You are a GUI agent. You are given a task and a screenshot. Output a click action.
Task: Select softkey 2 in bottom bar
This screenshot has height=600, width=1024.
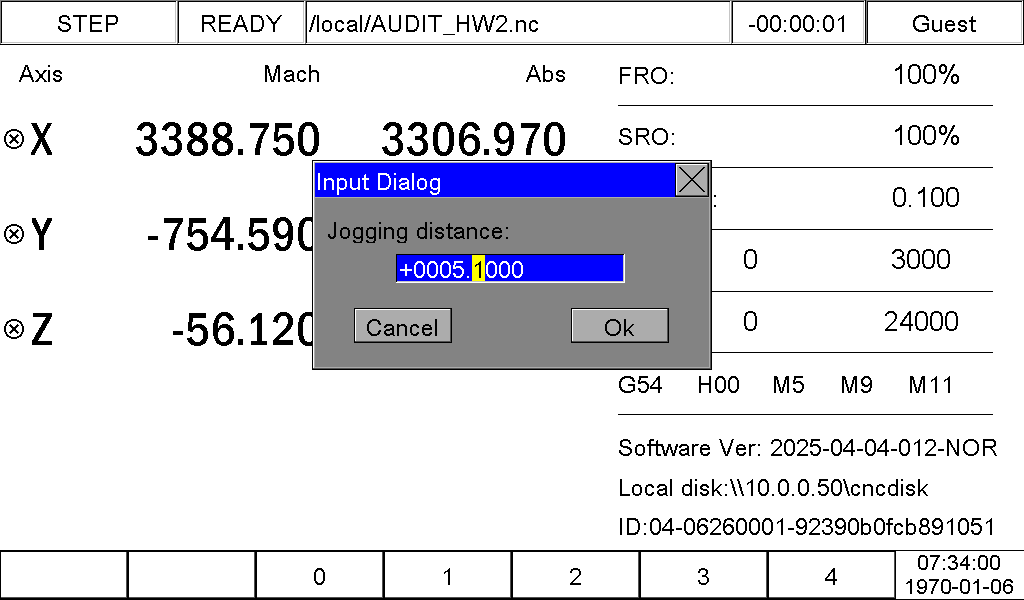coord(575,575)
